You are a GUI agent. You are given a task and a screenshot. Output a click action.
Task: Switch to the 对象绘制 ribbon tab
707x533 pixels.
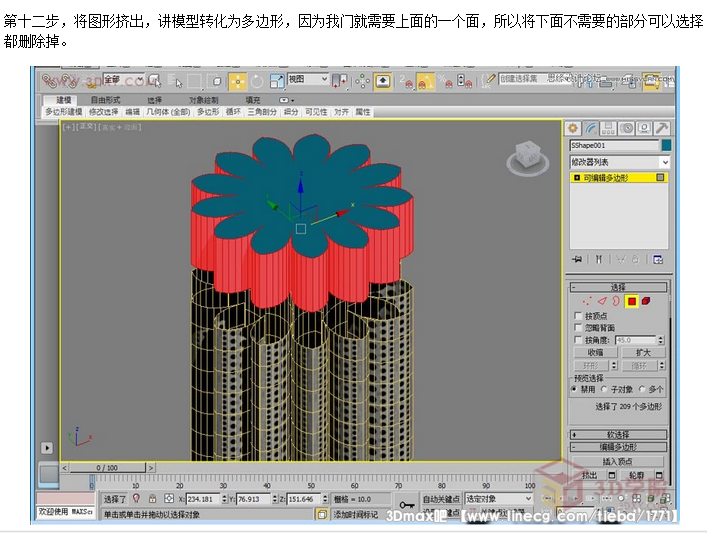[203, 100]
